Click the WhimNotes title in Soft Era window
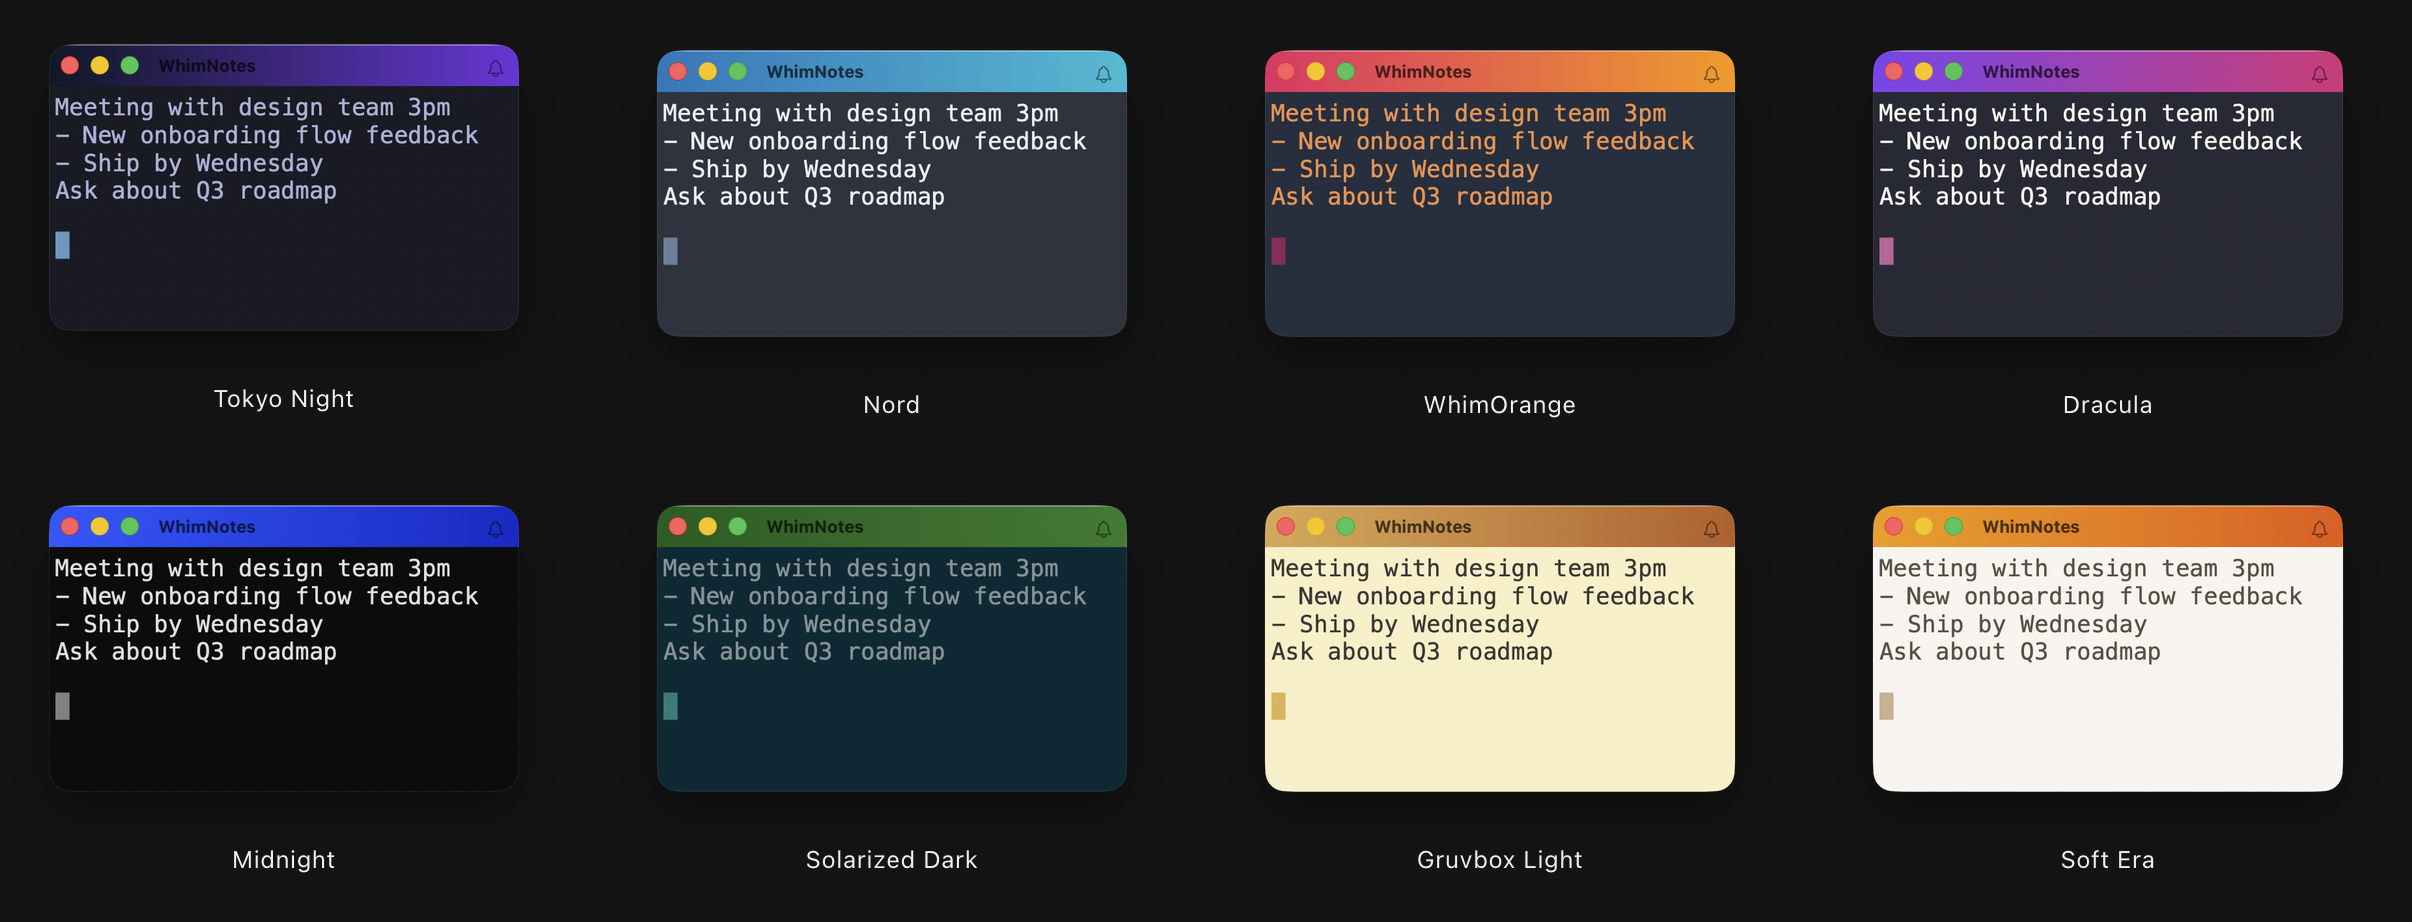Screen dimensions: 2412x922 (x=2031, y=527)
